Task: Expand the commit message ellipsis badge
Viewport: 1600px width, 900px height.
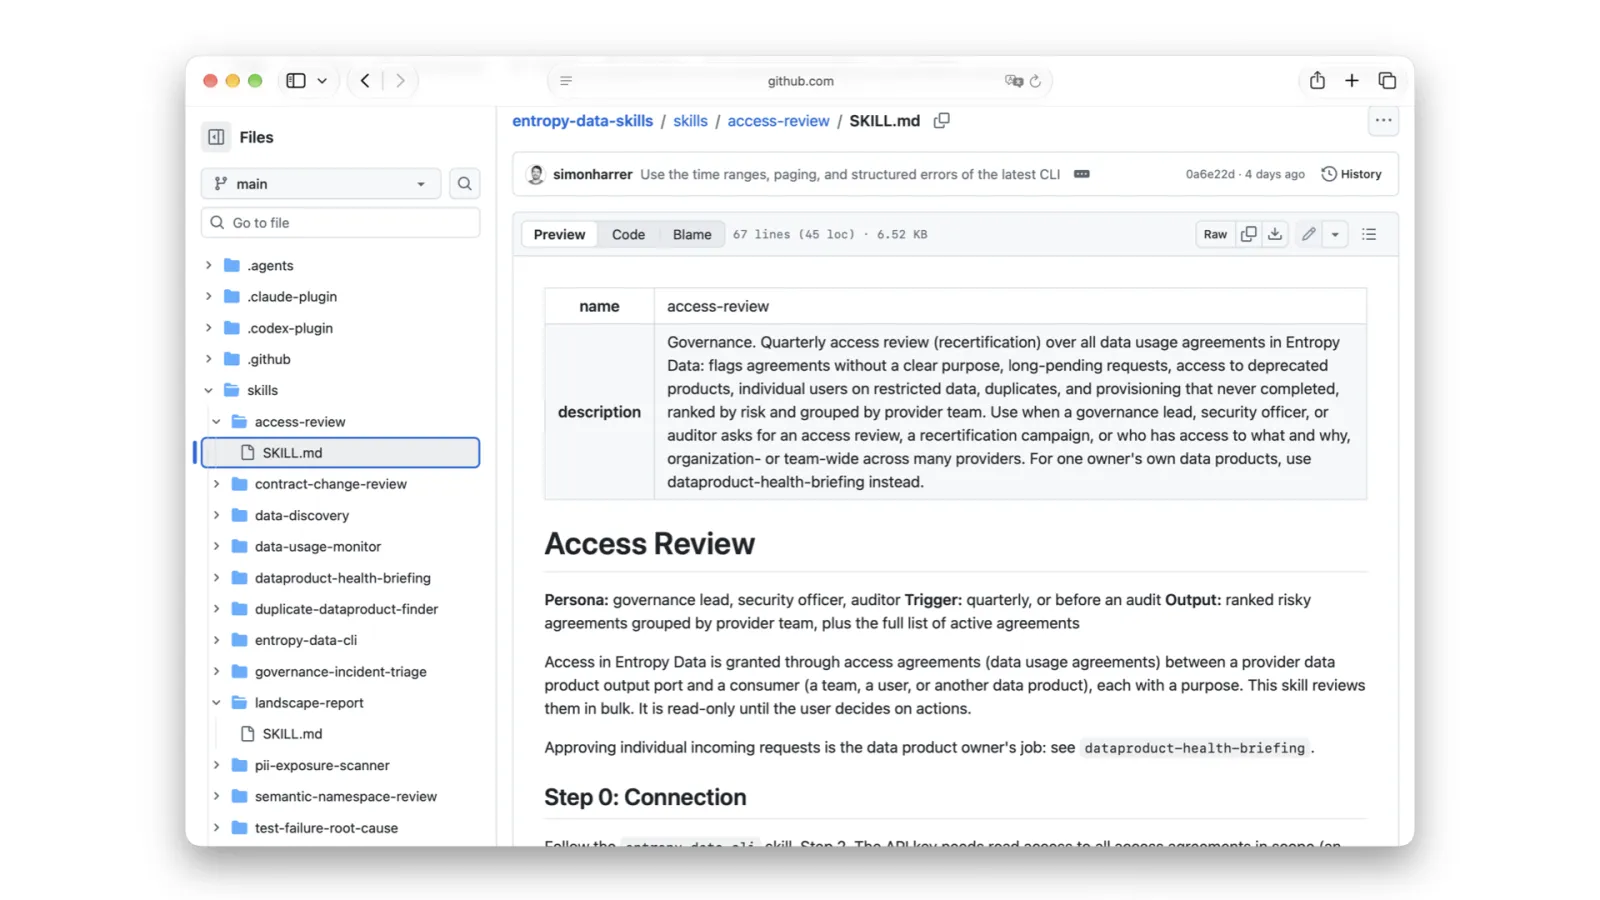Action: click(x=1081, y=174)
